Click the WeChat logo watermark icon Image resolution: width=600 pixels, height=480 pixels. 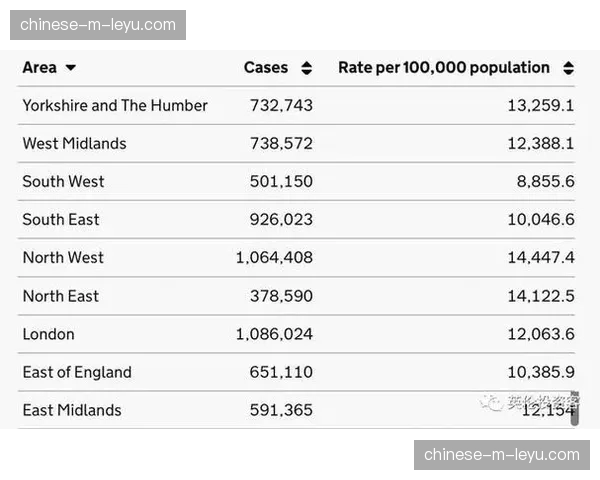(x=490, y=401)
